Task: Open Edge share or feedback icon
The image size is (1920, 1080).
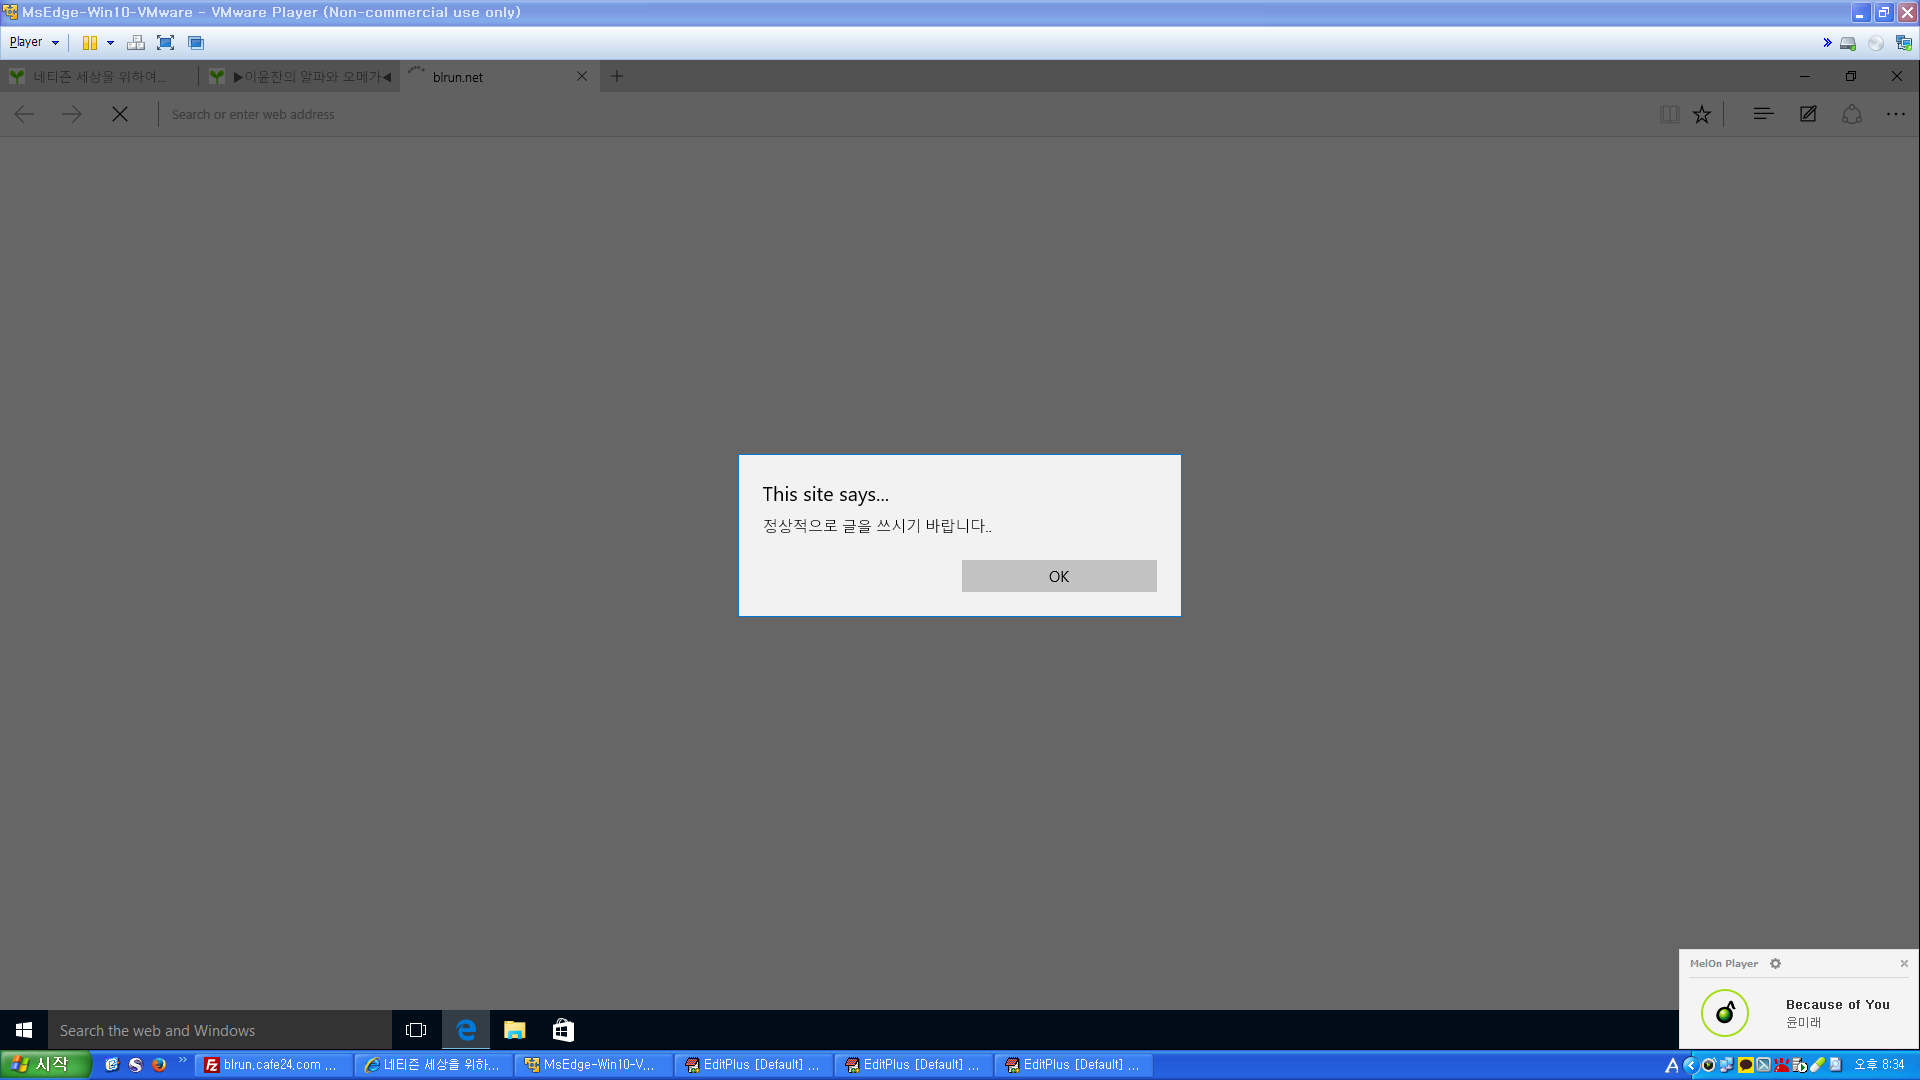Action: [x=1852, y=114]
